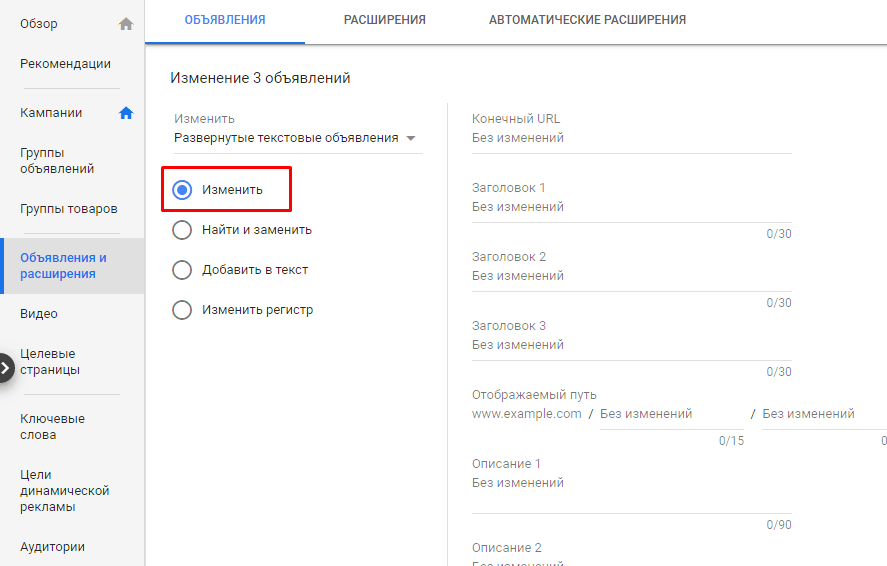
Task: Click the home icon beside Обзор
Action: pyautogui.click(x=125, y=24)
